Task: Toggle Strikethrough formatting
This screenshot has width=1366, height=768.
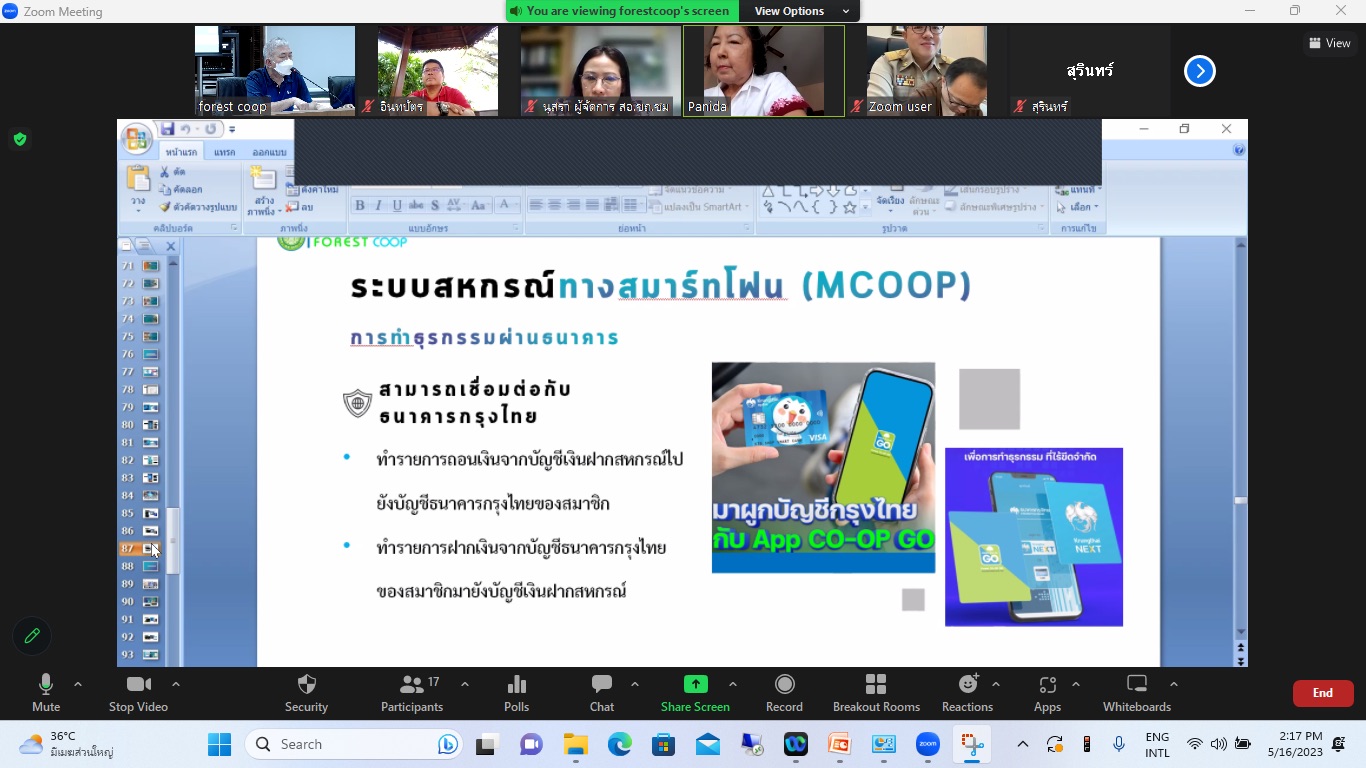Action: [416, 205]
